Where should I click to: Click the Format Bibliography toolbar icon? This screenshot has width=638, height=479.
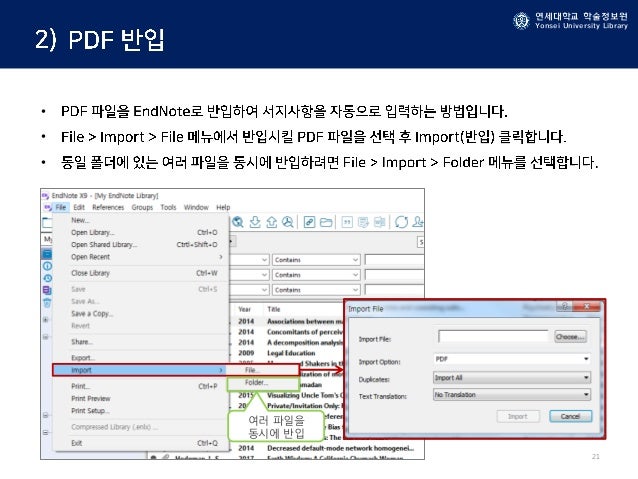point(363,222)
